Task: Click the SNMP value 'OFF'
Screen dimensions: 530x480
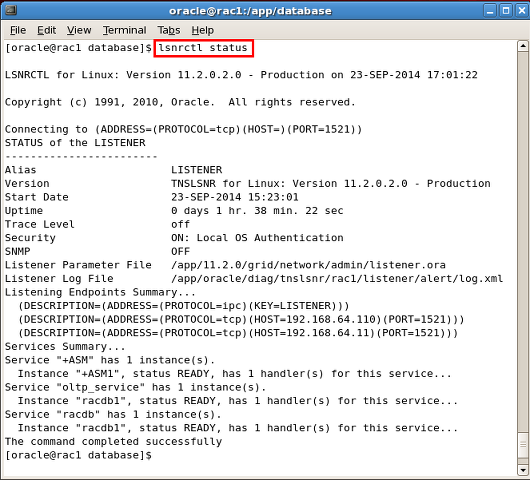Action: (x=180, y=251)
